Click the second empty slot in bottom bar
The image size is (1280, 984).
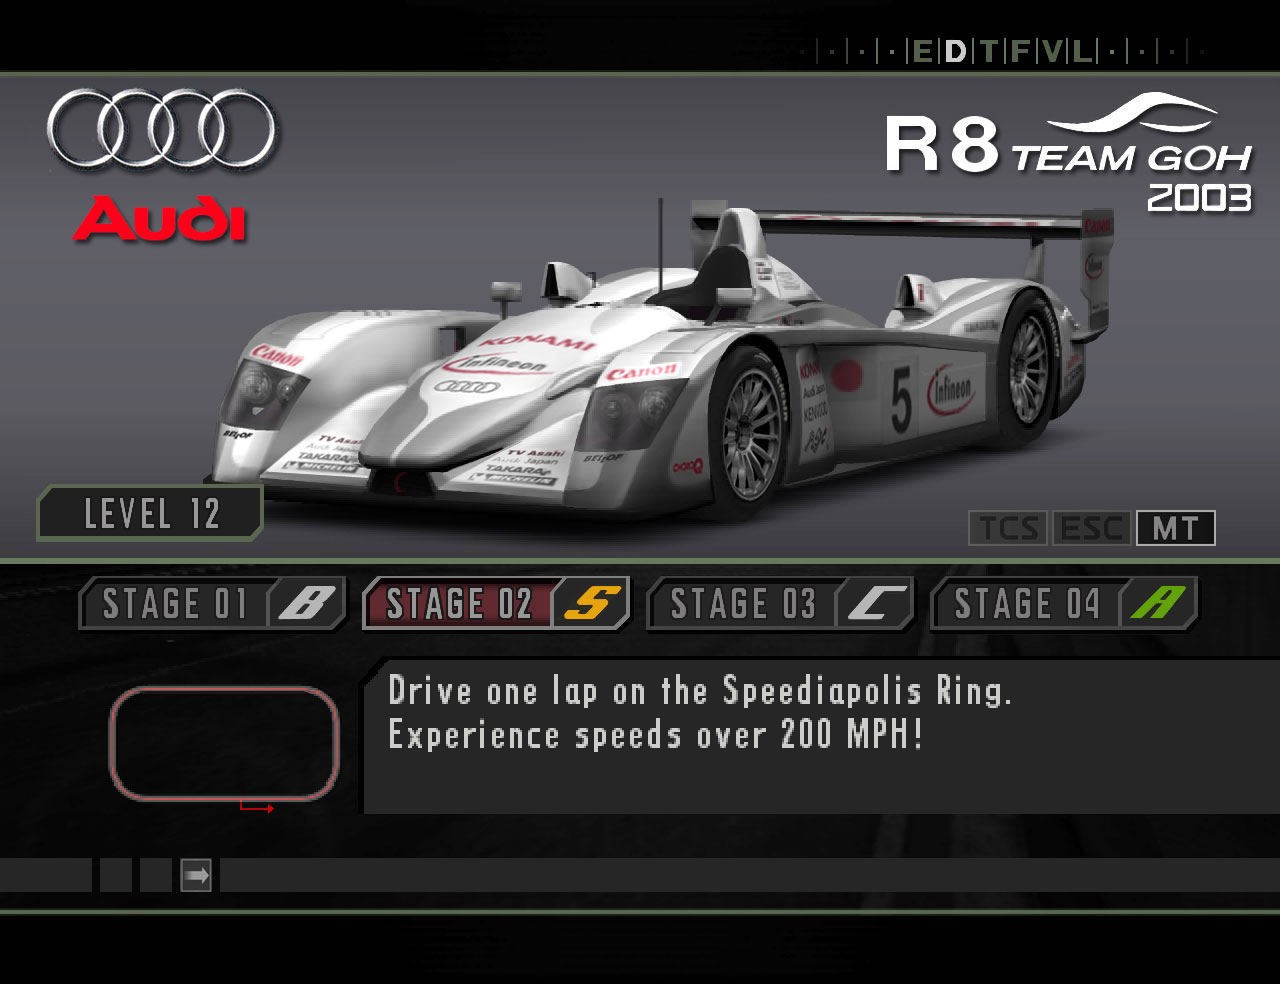(156, 876)
